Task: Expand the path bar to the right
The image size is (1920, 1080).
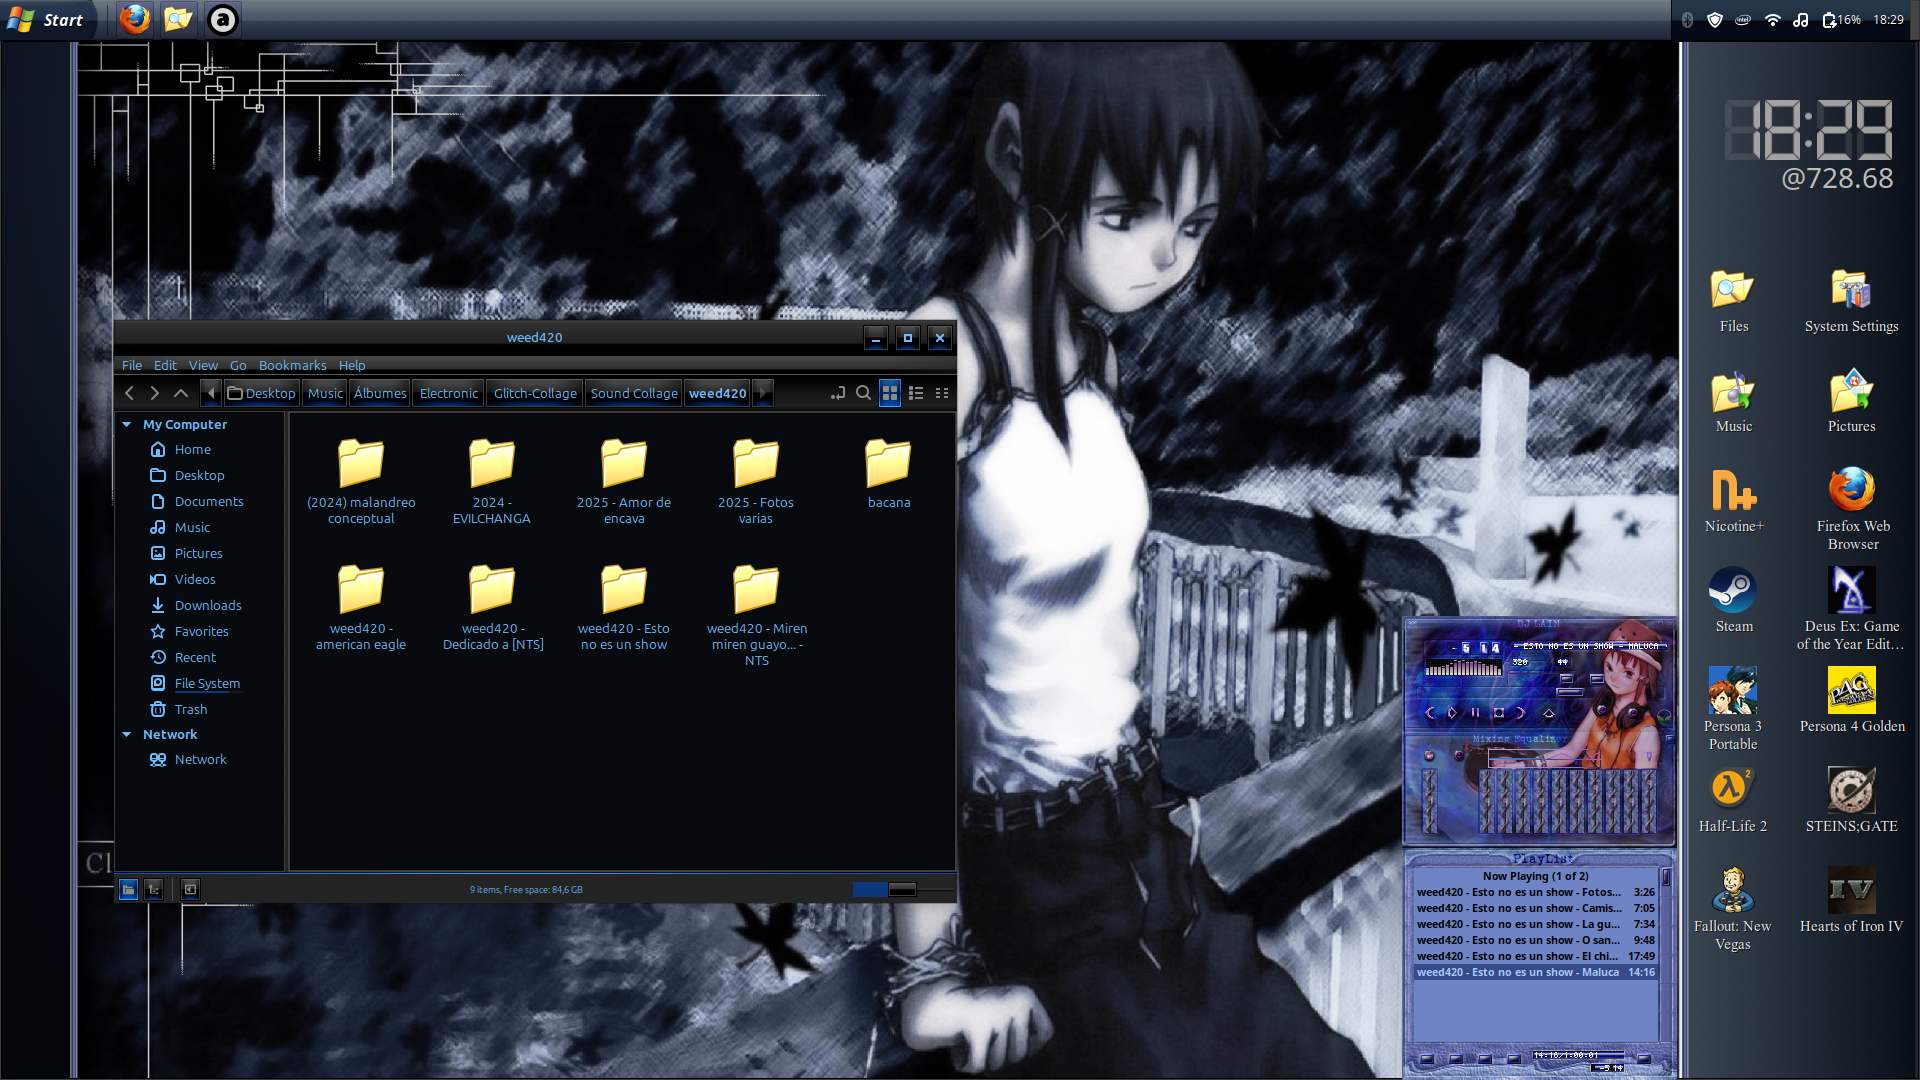Action: 763,393
